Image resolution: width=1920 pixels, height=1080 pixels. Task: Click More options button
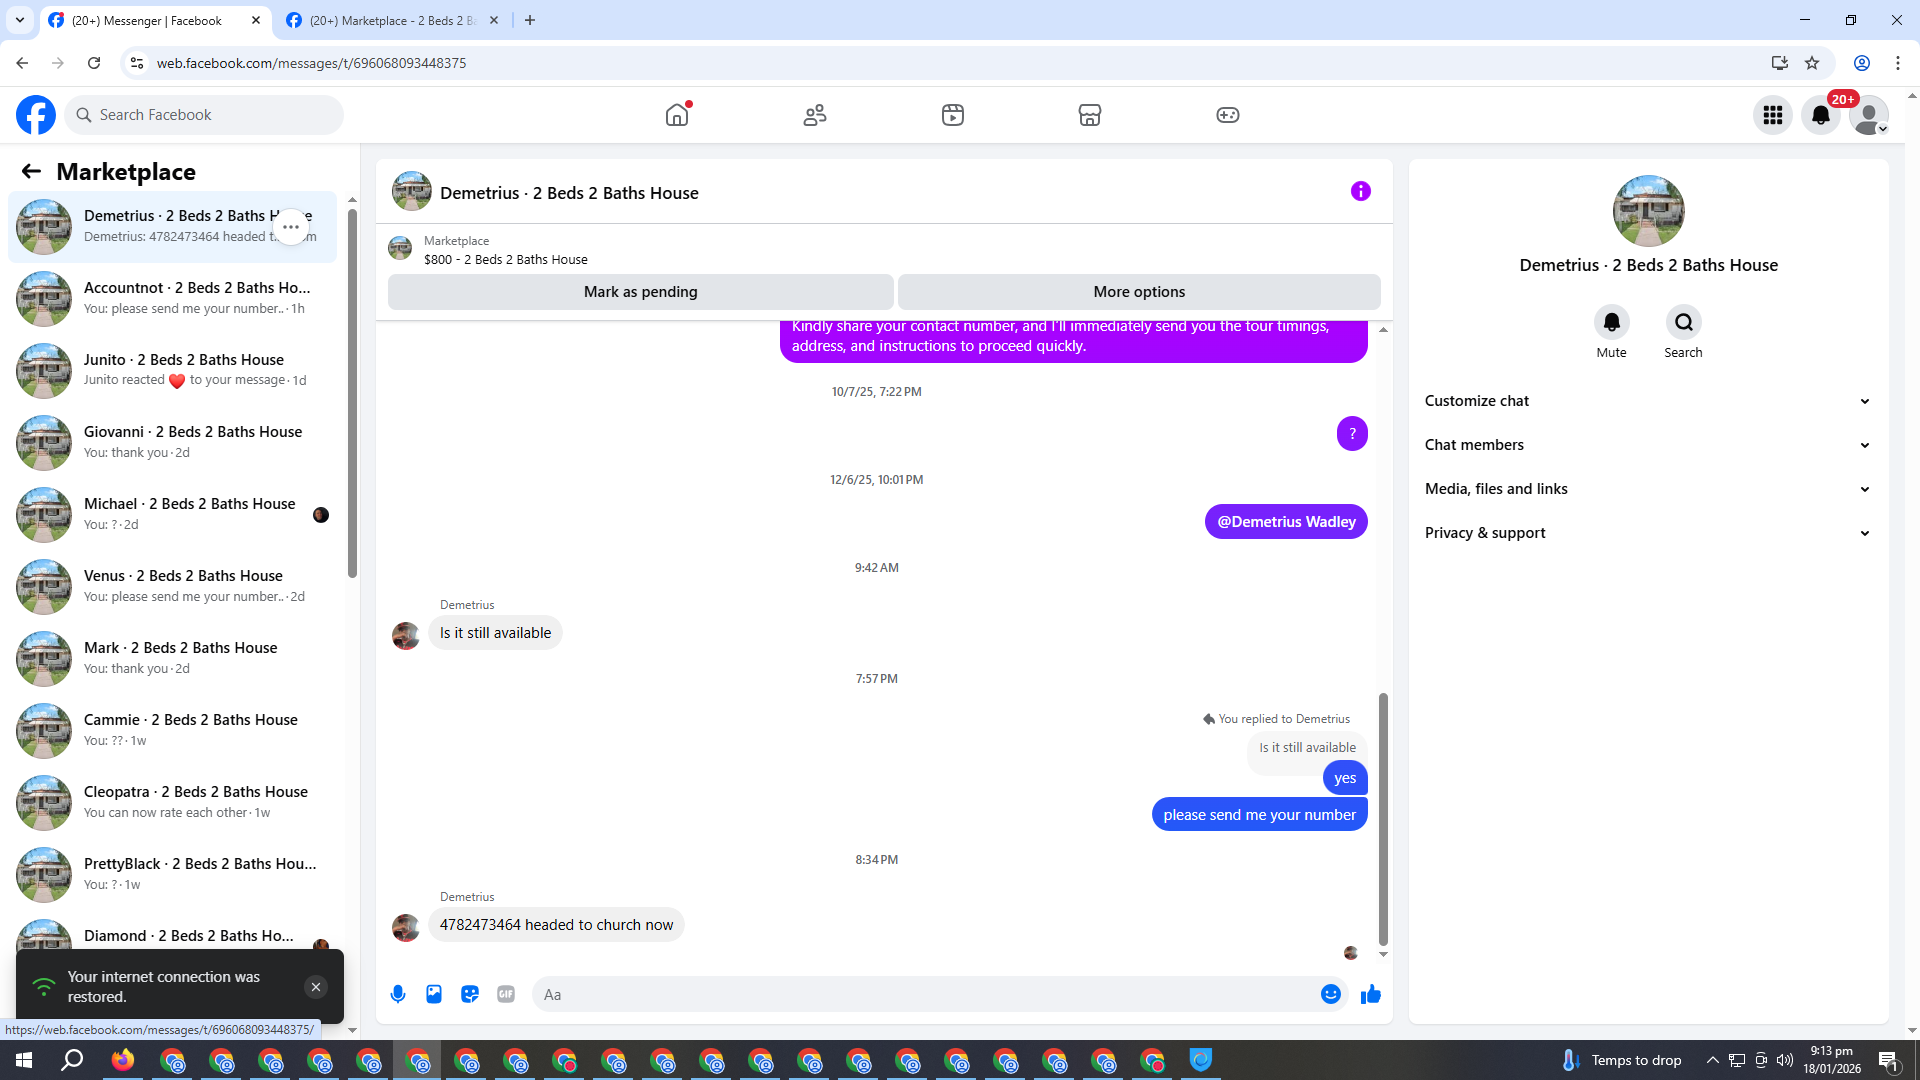tap(1139, 292)
